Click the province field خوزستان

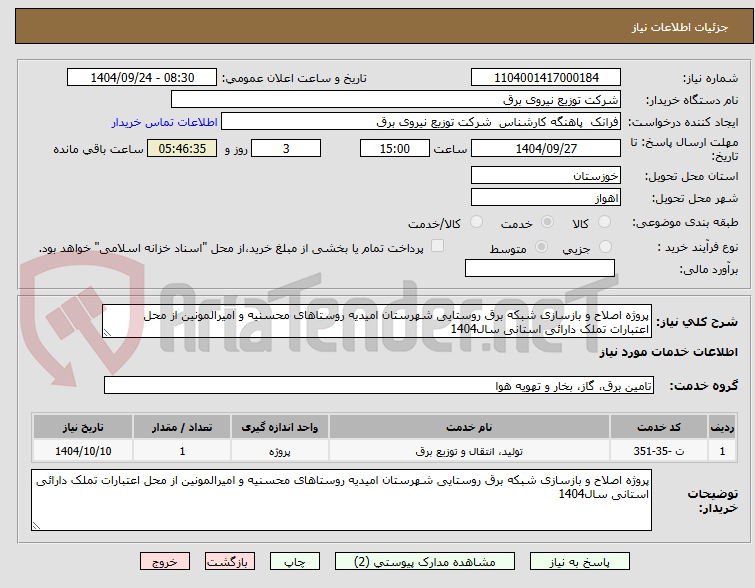(546, 175)
